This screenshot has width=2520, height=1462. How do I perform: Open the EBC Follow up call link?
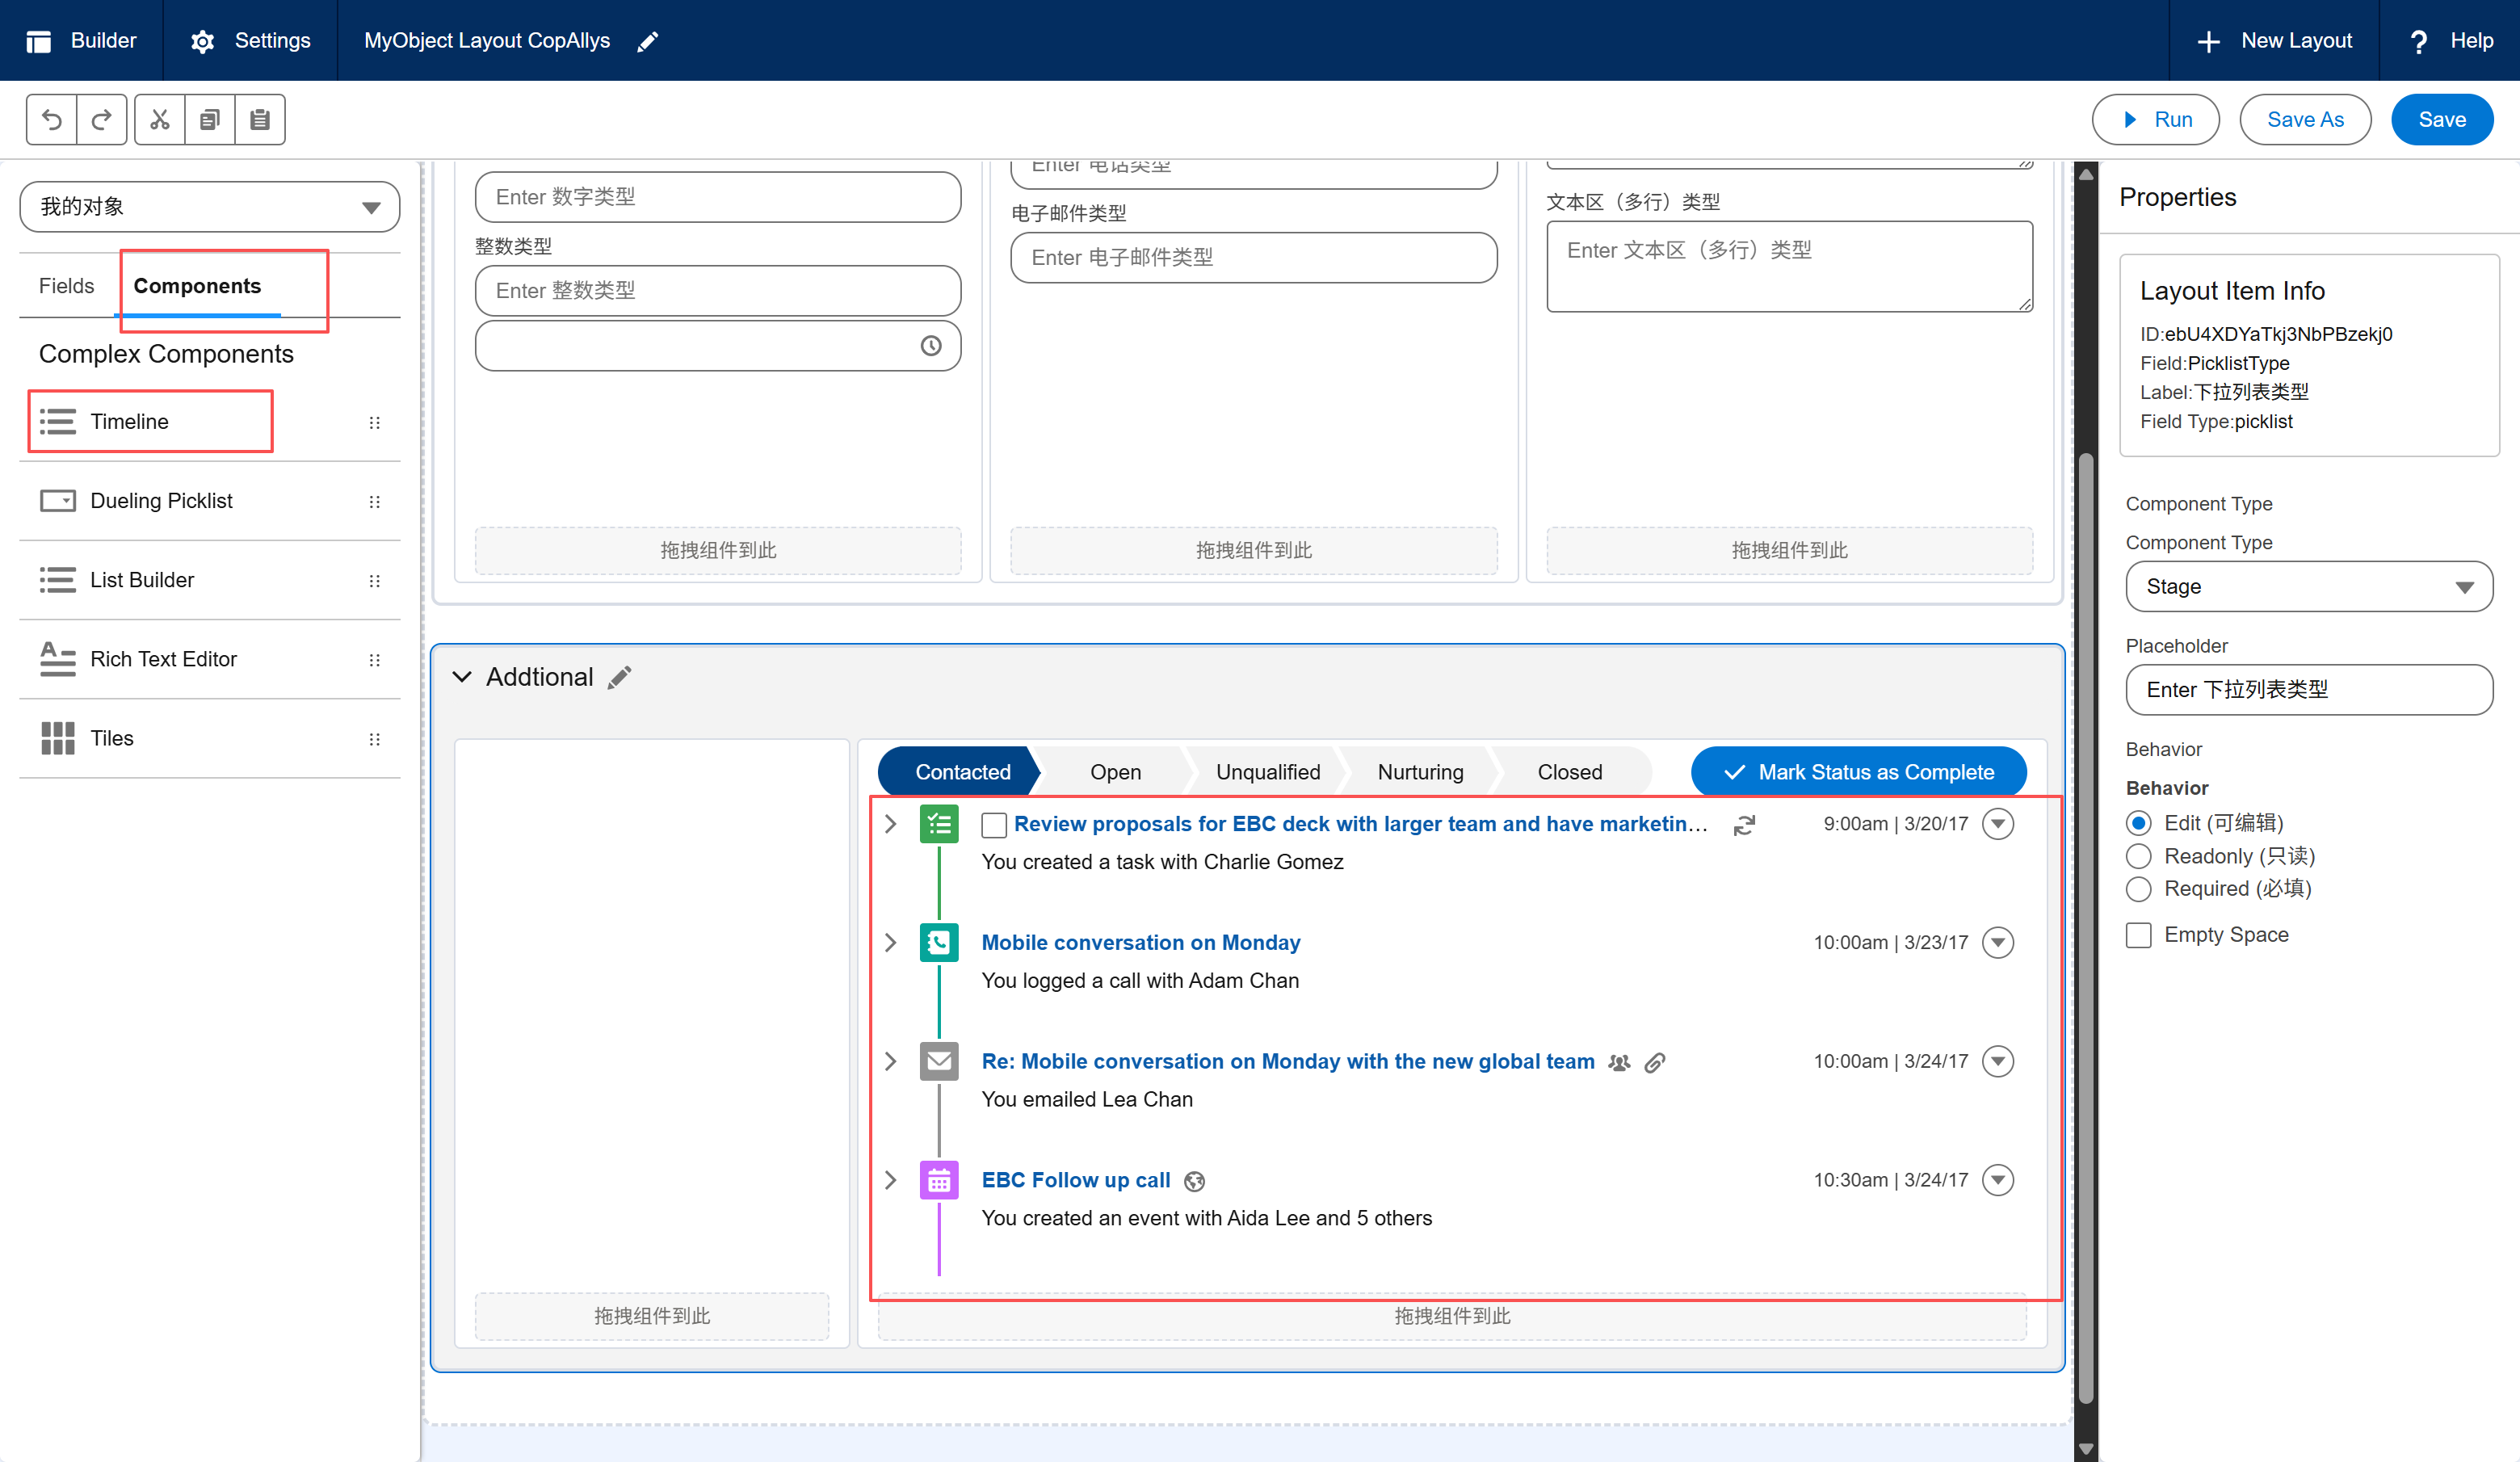click(x=1076, y=1181)
